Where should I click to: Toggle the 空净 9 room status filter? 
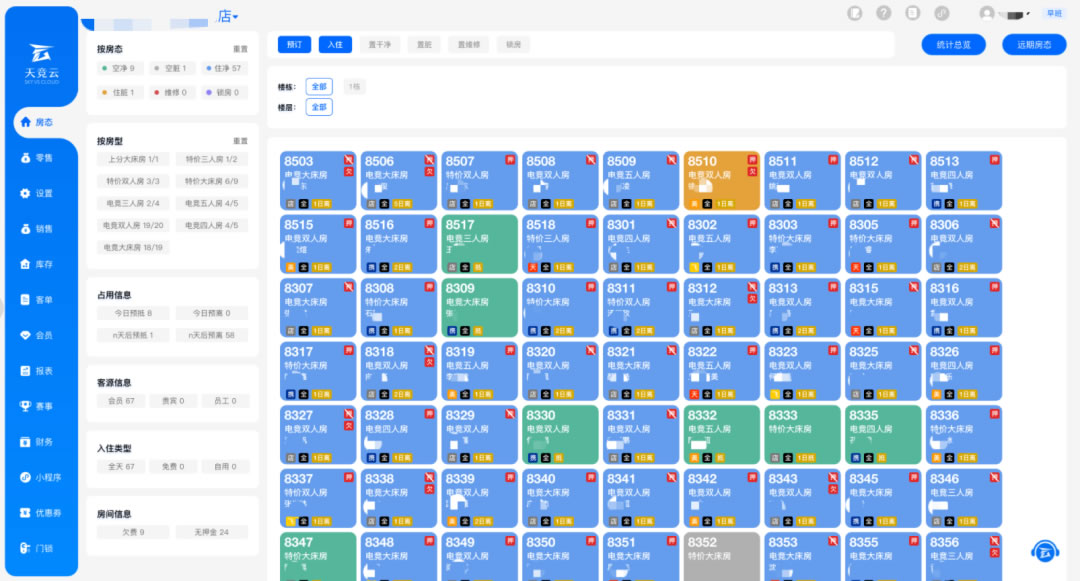[x=119, y=68]
